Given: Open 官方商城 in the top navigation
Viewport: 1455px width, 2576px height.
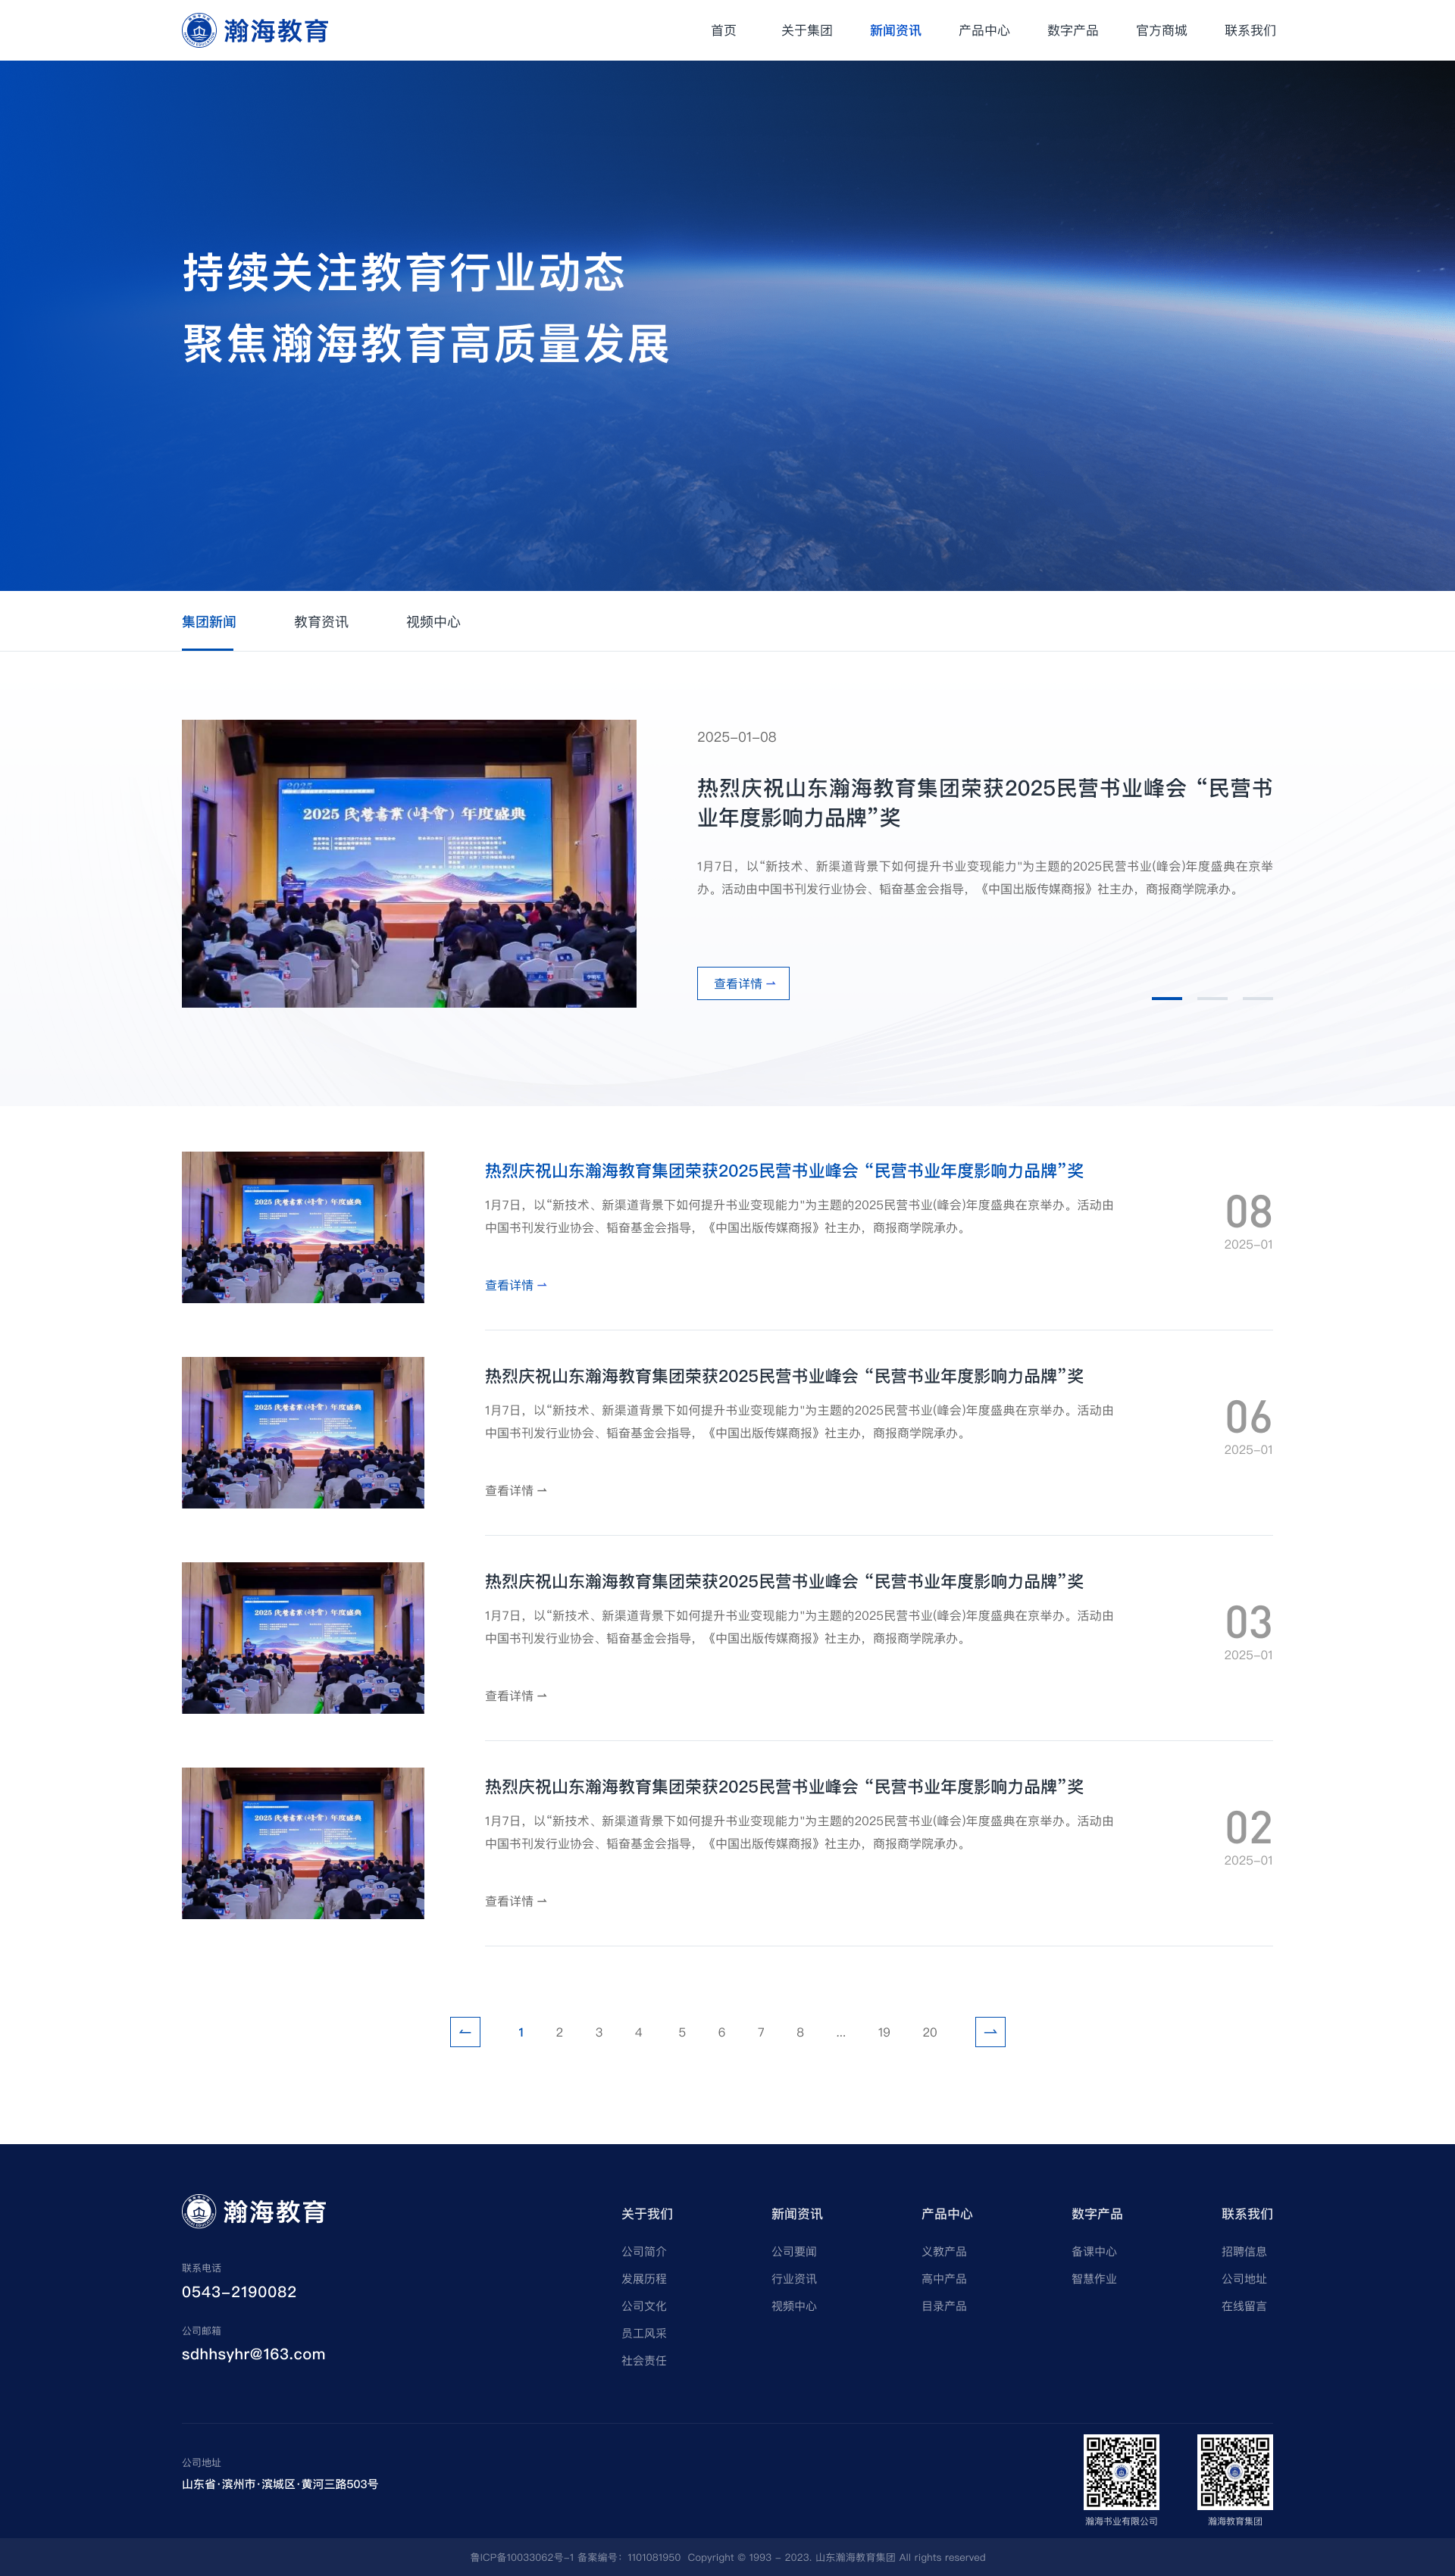Looking at the screenshot, I should click(x=1161, y=30).
